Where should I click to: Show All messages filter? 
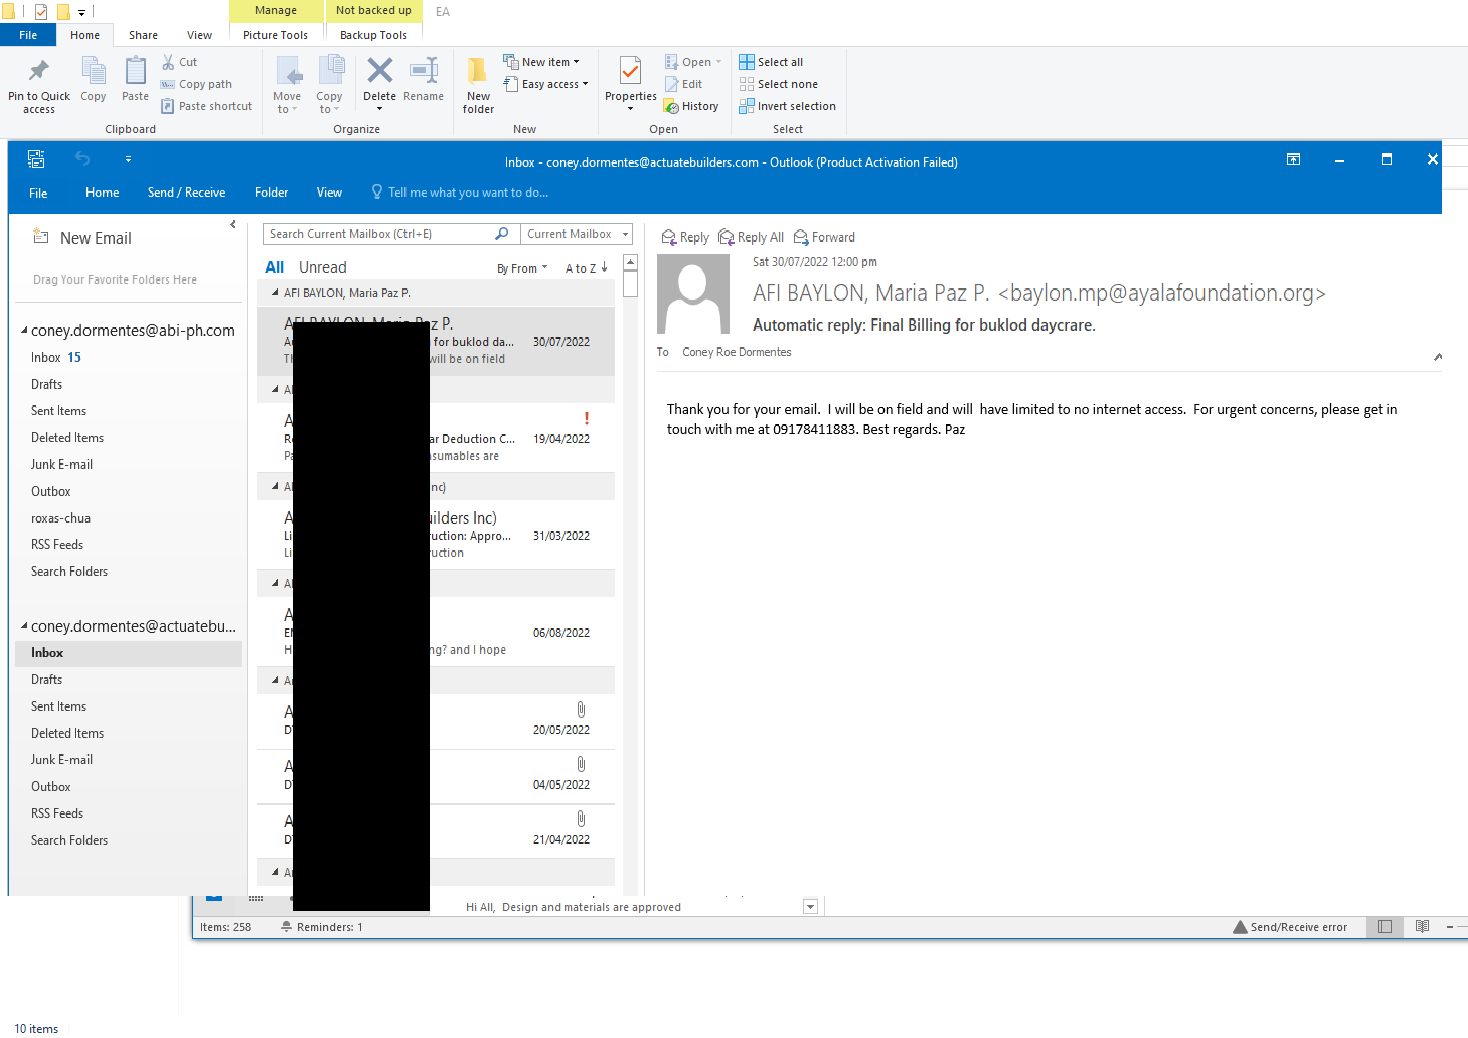point(274,267)
